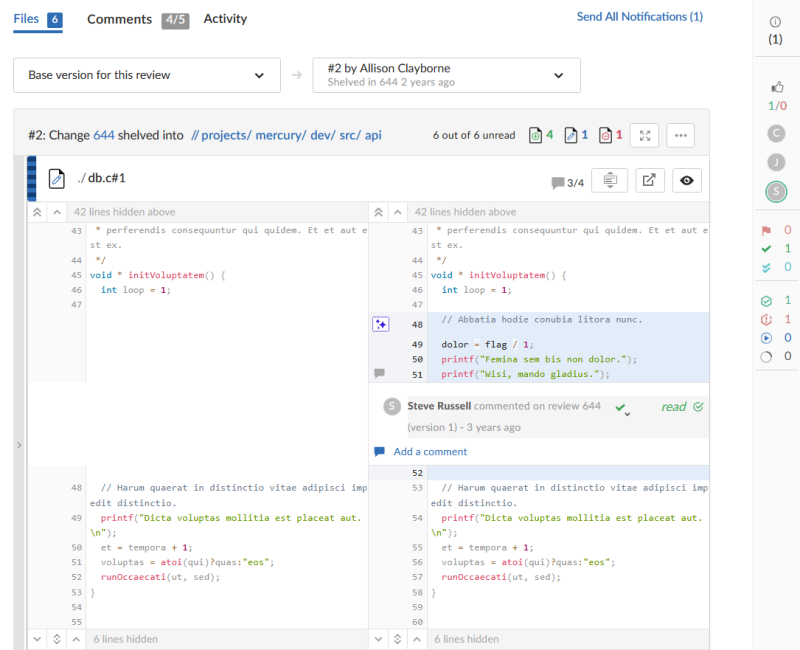Screen dimensions: 800x650
Task: Click the blue striped file marker bar beside db.c
Action: click(31, 178)
